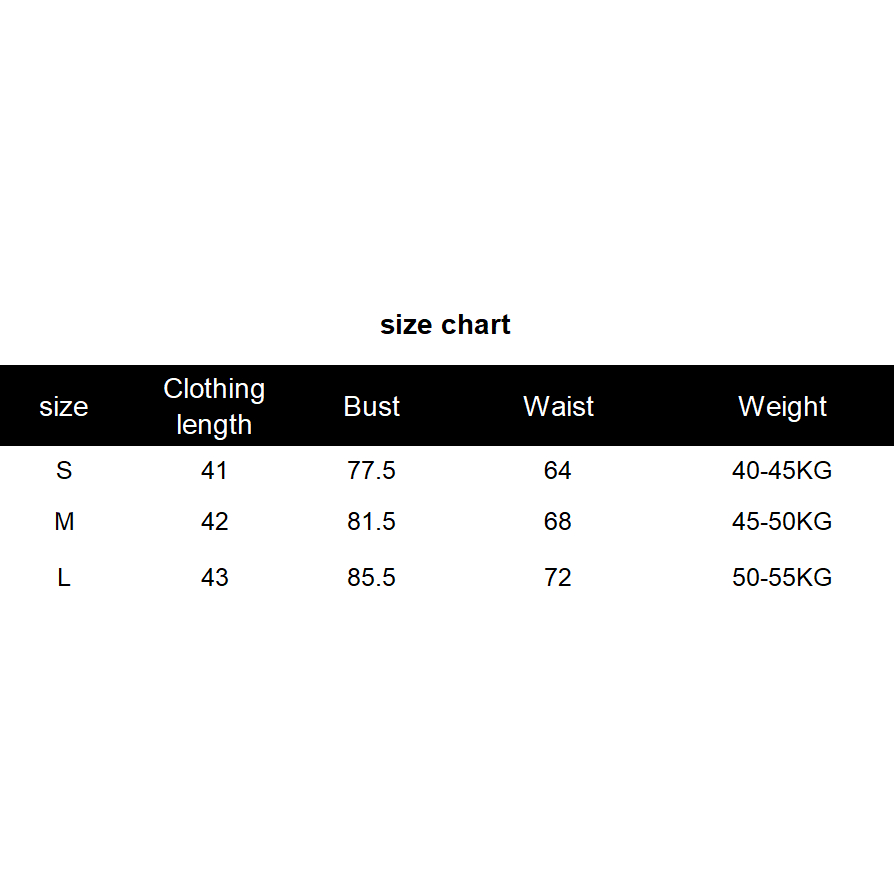Select the "Weight" column header
This screenshot has width=894, height=894.
point(782,407)
